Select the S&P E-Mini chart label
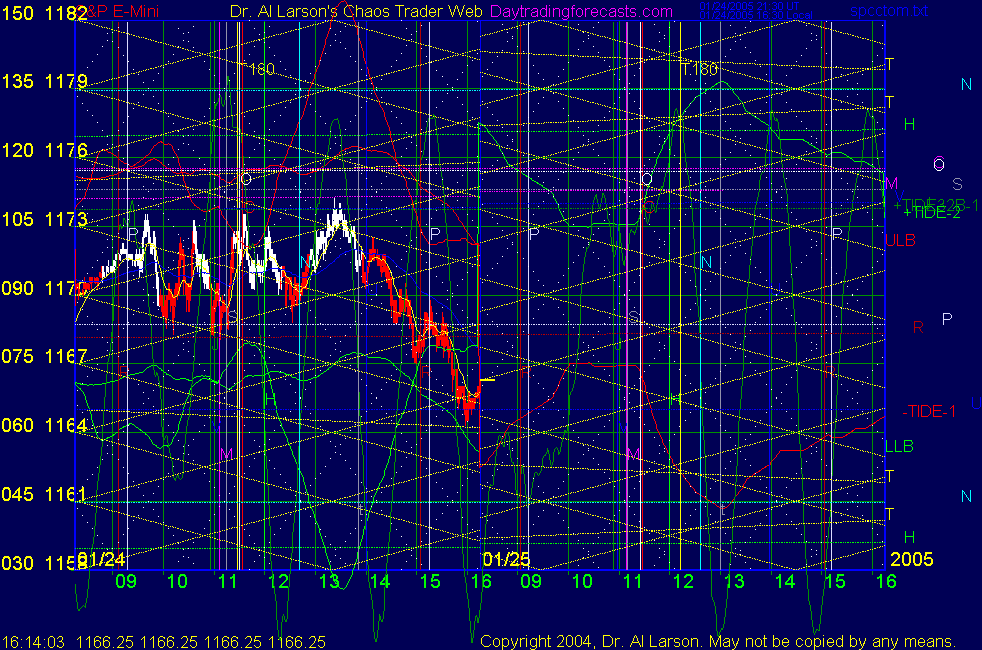Image resolution: width=982 pixels, height=650 pixels. point(119,11)
